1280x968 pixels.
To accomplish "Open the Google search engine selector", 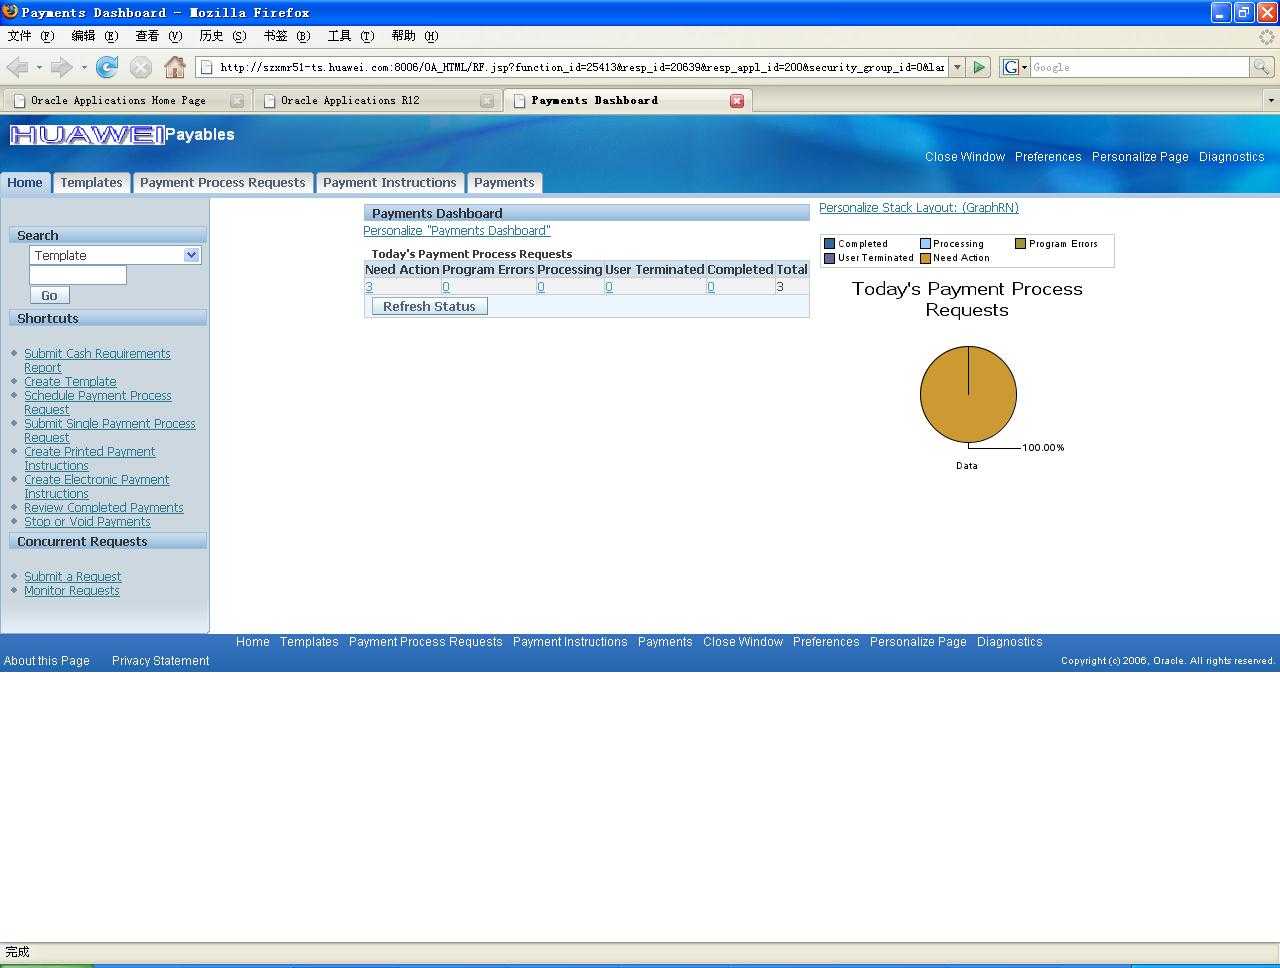I will click(x=1015, y=67).
